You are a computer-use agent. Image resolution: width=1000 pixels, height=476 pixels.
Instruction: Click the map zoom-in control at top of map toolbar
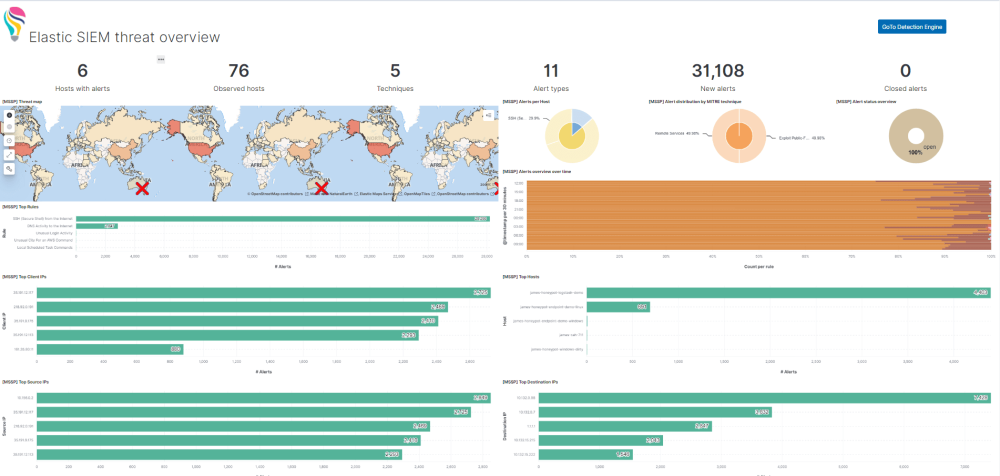pos(9,116)
